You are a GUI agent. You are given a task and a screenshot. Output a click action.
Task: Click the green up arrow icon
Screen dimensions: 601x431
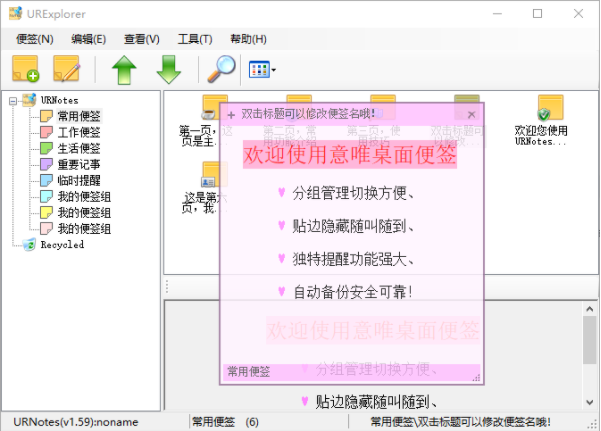tap(124, 69)
